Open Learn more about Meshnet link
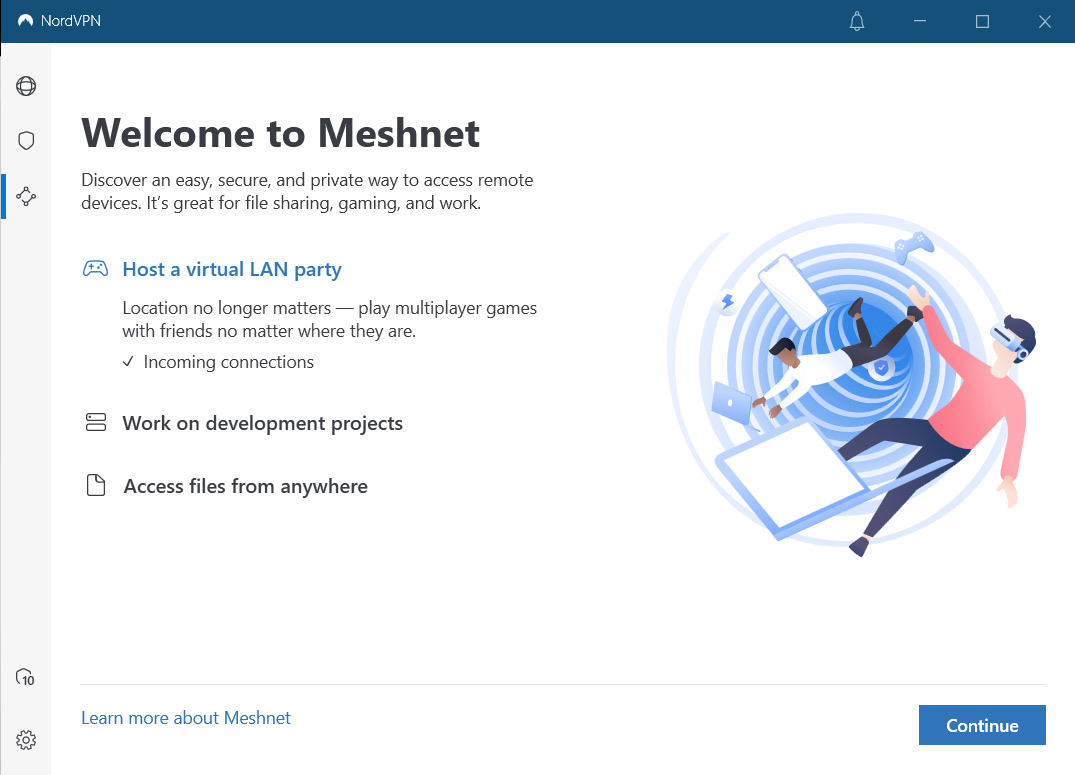Screen dimensions: 1075x775 186,718
